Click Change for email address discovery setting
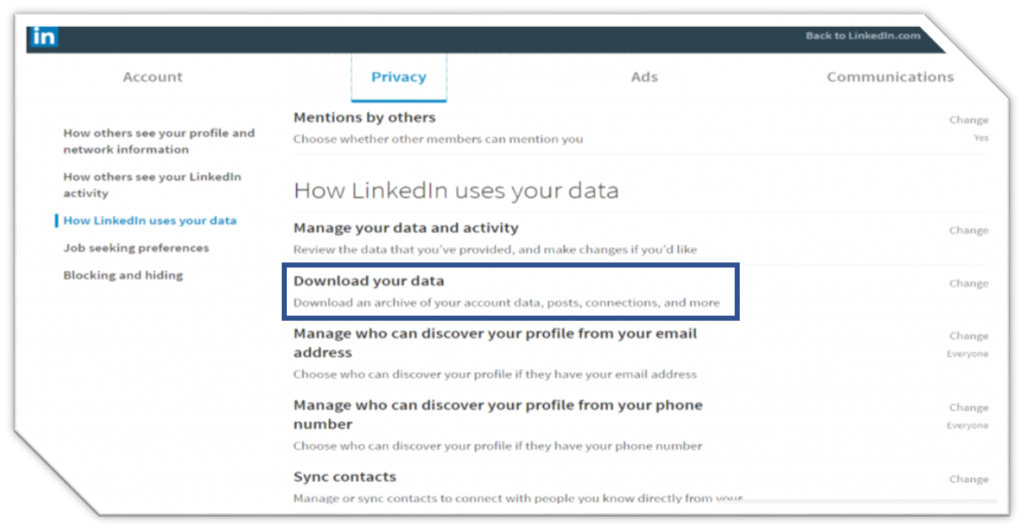Viewport: 1024px width, 530px height. coord(968,336)
